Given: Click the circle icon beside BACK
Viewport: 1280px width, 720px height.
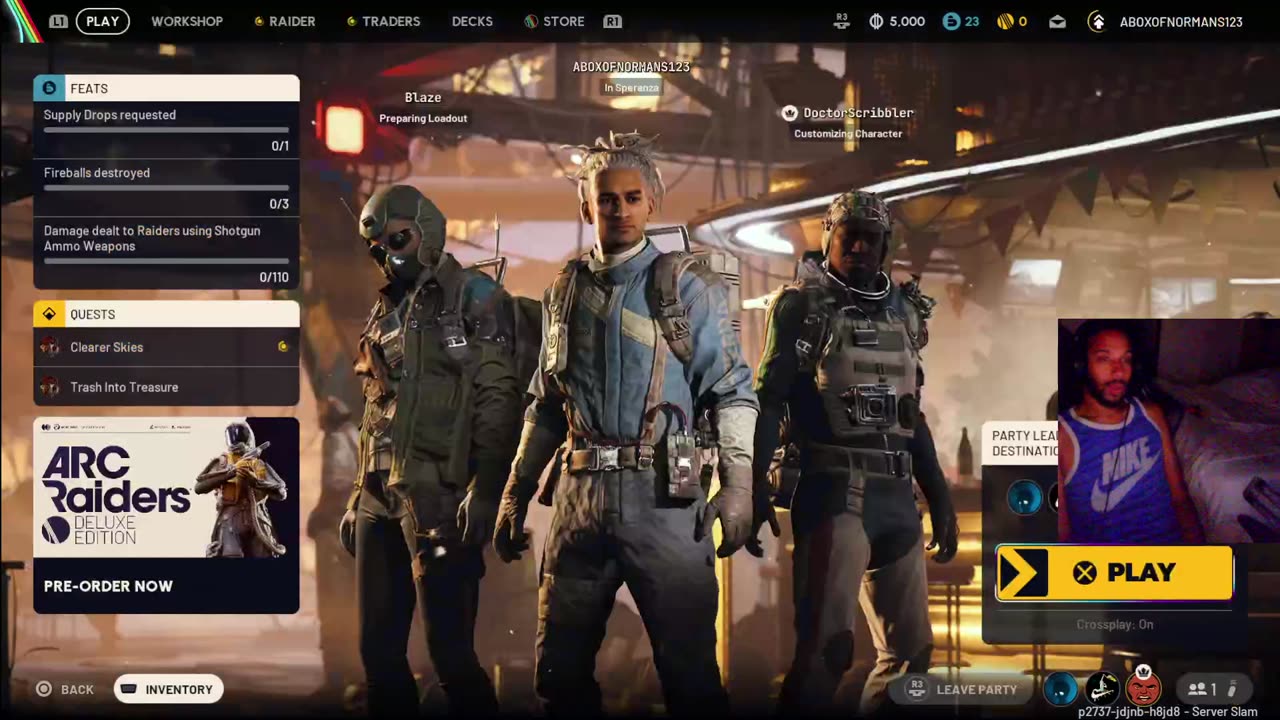Looking at the screenshot, I should (44, 689).
